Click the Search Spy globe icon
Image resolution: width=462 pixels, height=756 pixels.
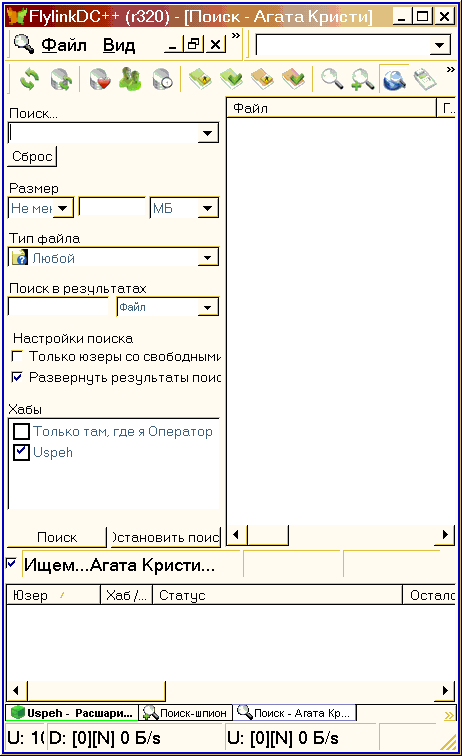(x=394, y=79)
